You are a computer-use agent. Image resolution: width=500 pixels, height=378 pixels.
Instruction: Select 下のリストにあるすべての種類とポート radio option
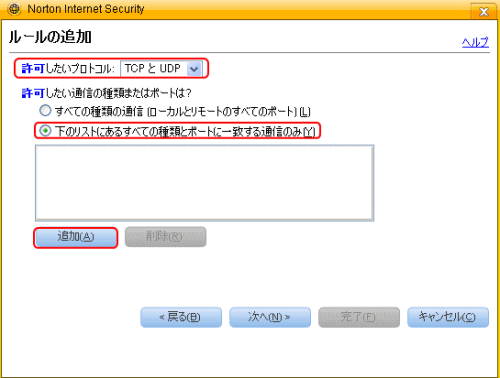coord(45,131)
